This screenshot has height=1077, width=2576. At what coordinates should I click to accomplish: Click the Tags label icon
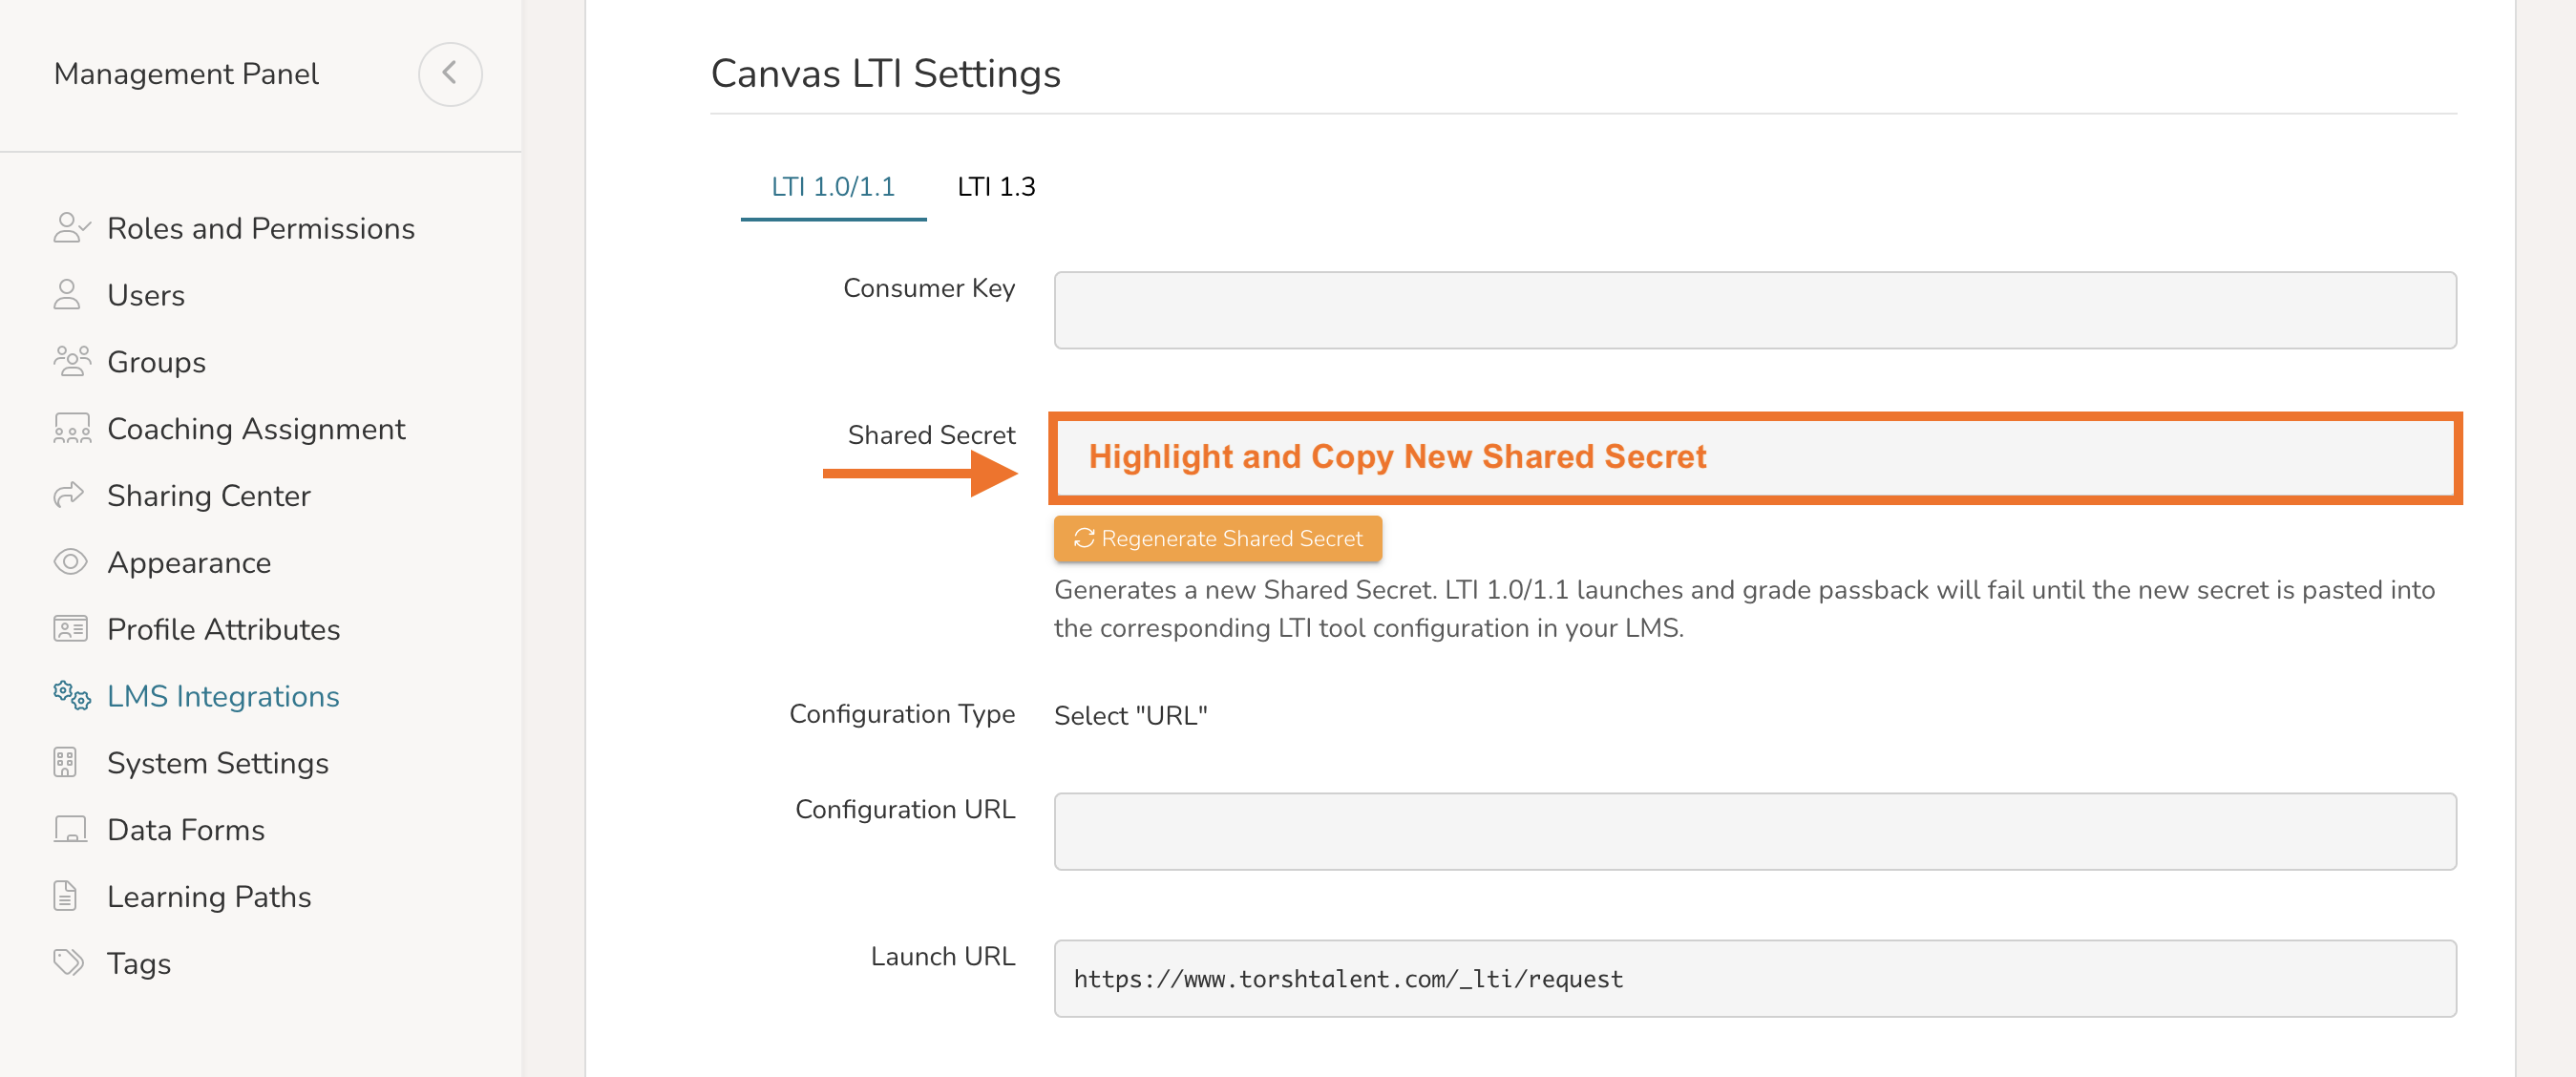(x=69, y=962)
